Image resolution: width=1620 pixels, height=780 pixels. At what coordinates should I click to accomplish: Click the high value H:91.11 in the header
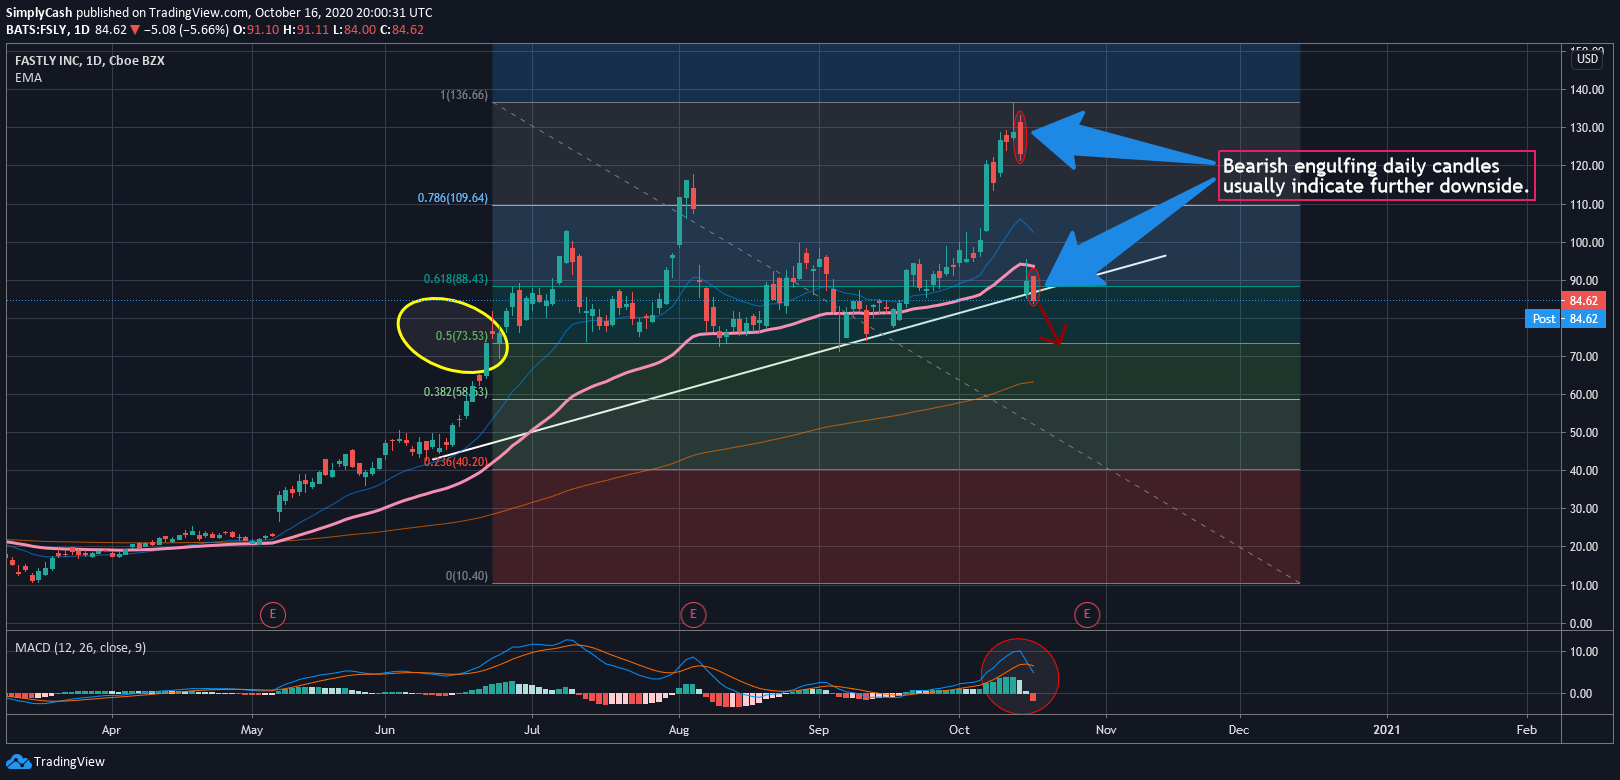306,30
